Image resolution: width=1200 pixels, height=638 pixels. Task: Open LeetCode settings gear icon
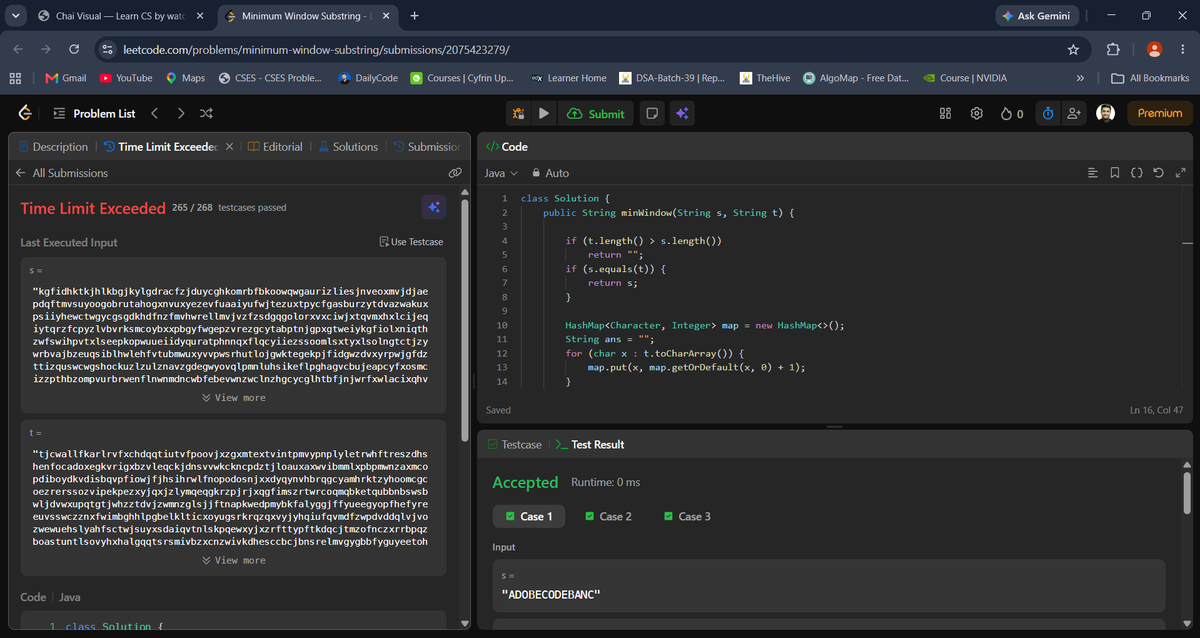coord(977,114)
